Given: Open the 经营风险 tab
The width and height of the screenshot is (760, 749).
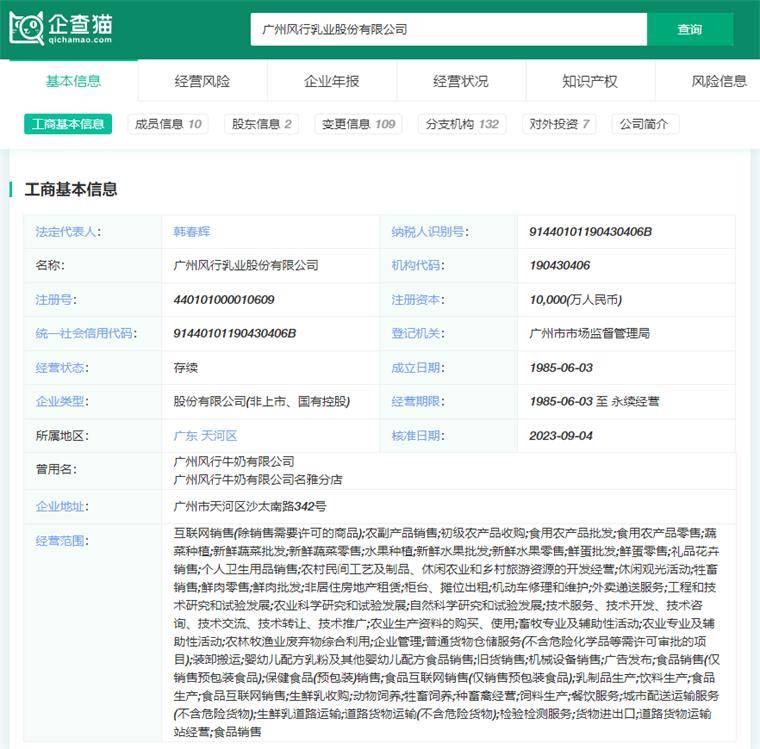Looking at the screenshot, I should [202, 81].
